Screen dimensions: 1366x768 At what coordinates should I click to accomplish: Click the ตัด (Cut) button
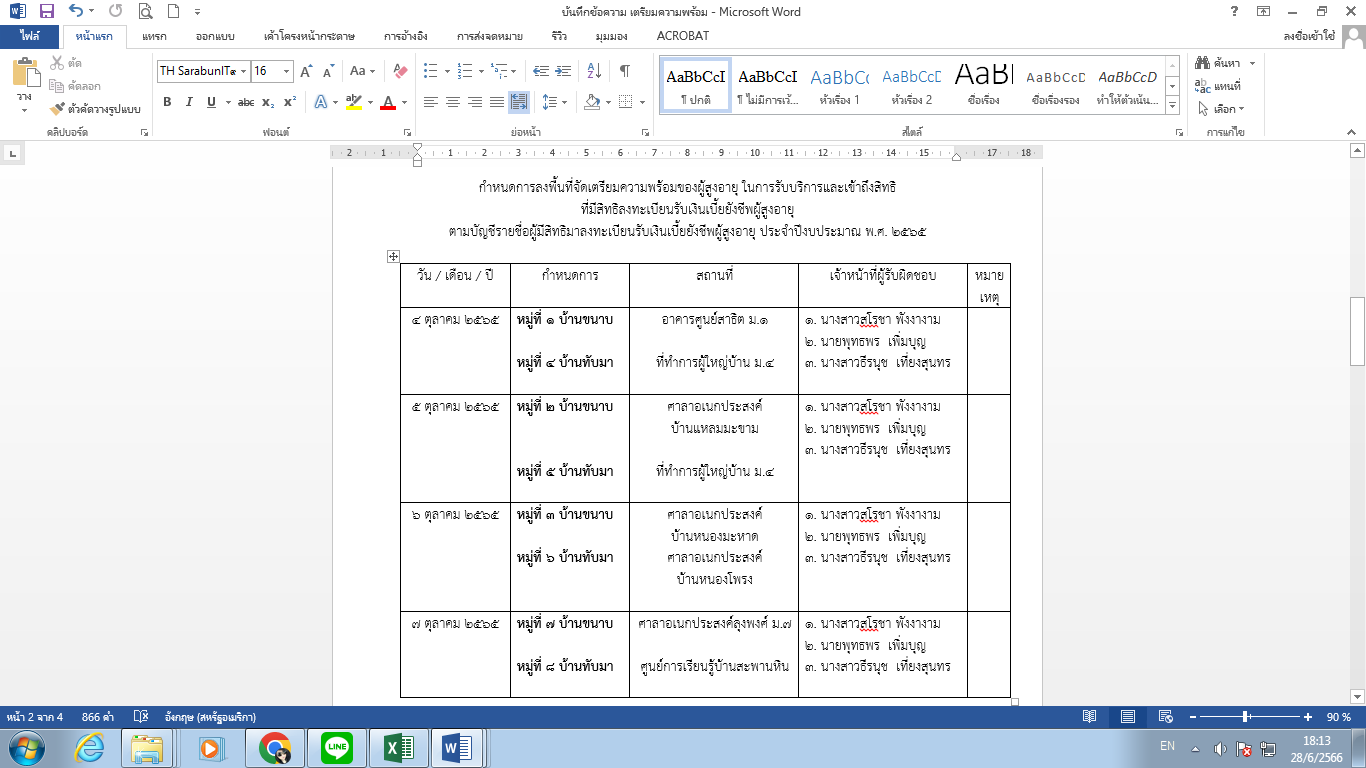point(66,63)
